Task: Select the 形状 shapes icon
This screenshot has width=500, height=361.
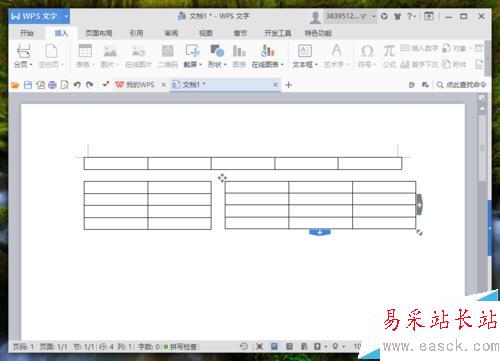Action: pyautogui.click(x=217, y=51)
